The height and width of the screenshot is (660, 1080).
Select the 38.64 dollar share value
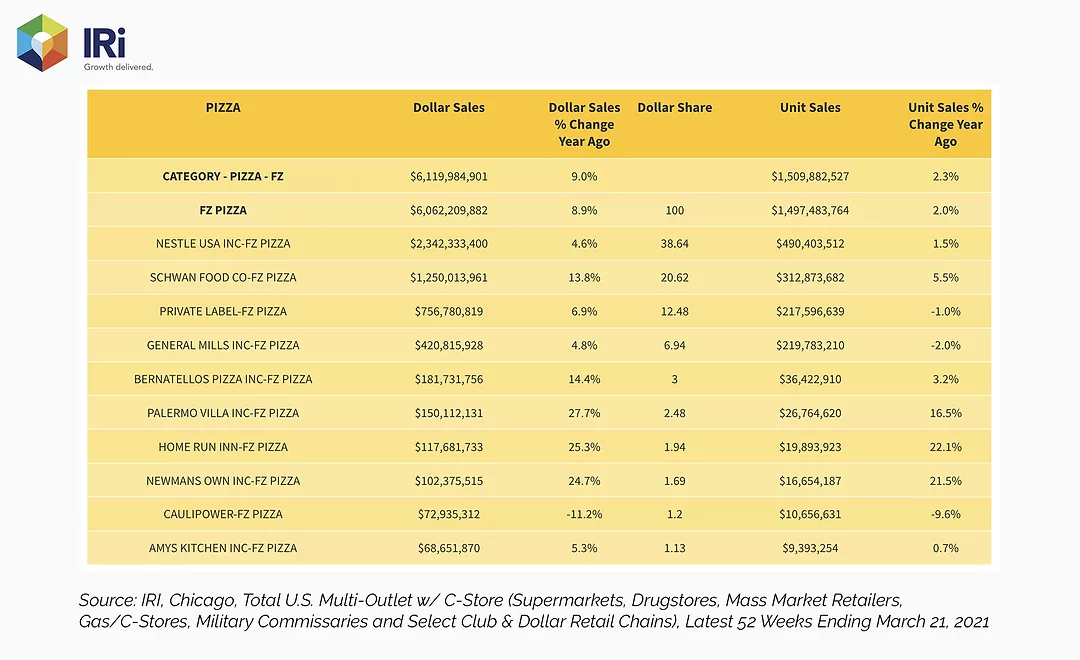674,244
